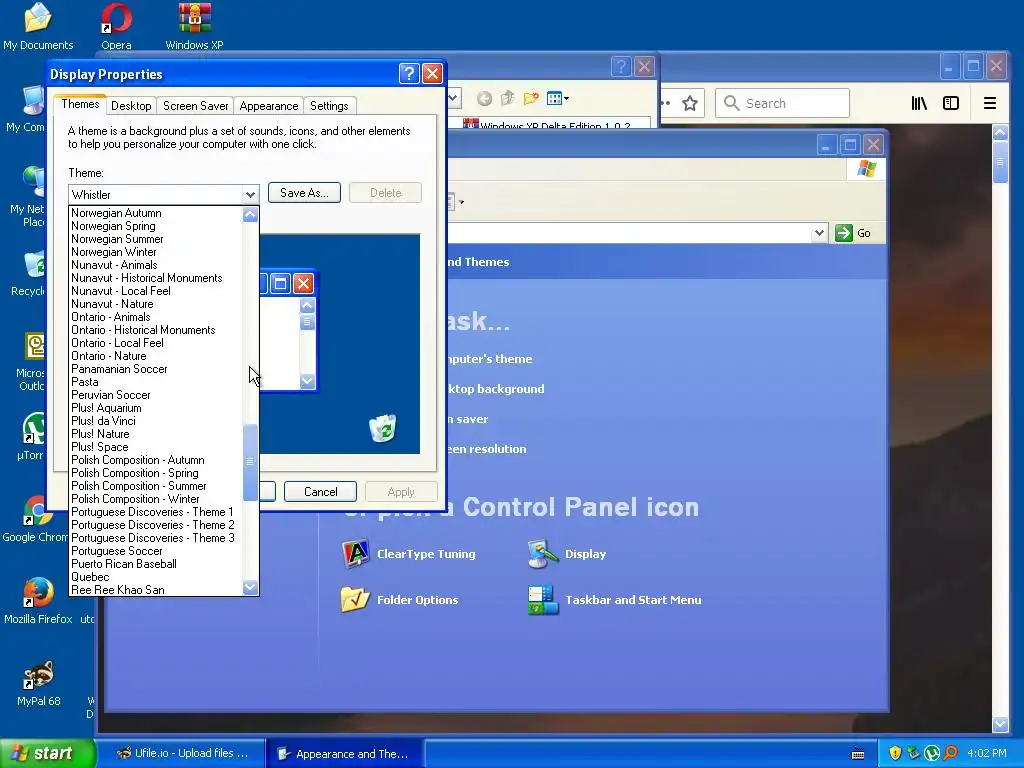Open the Folder Options control panel icon

click(x=400, y=600)
